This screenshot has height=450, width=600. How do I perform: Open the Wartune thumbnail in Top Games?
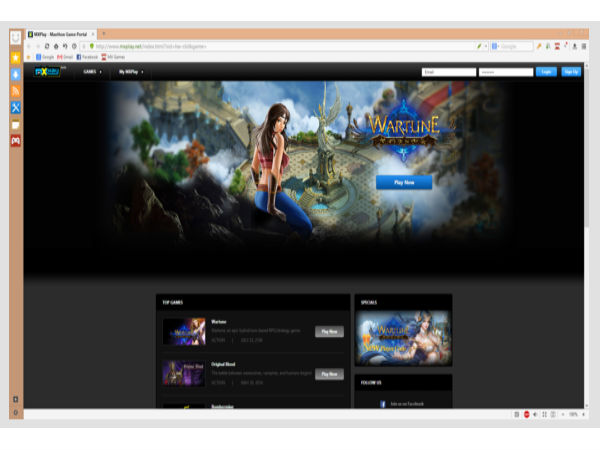click(x=184, y=332)
